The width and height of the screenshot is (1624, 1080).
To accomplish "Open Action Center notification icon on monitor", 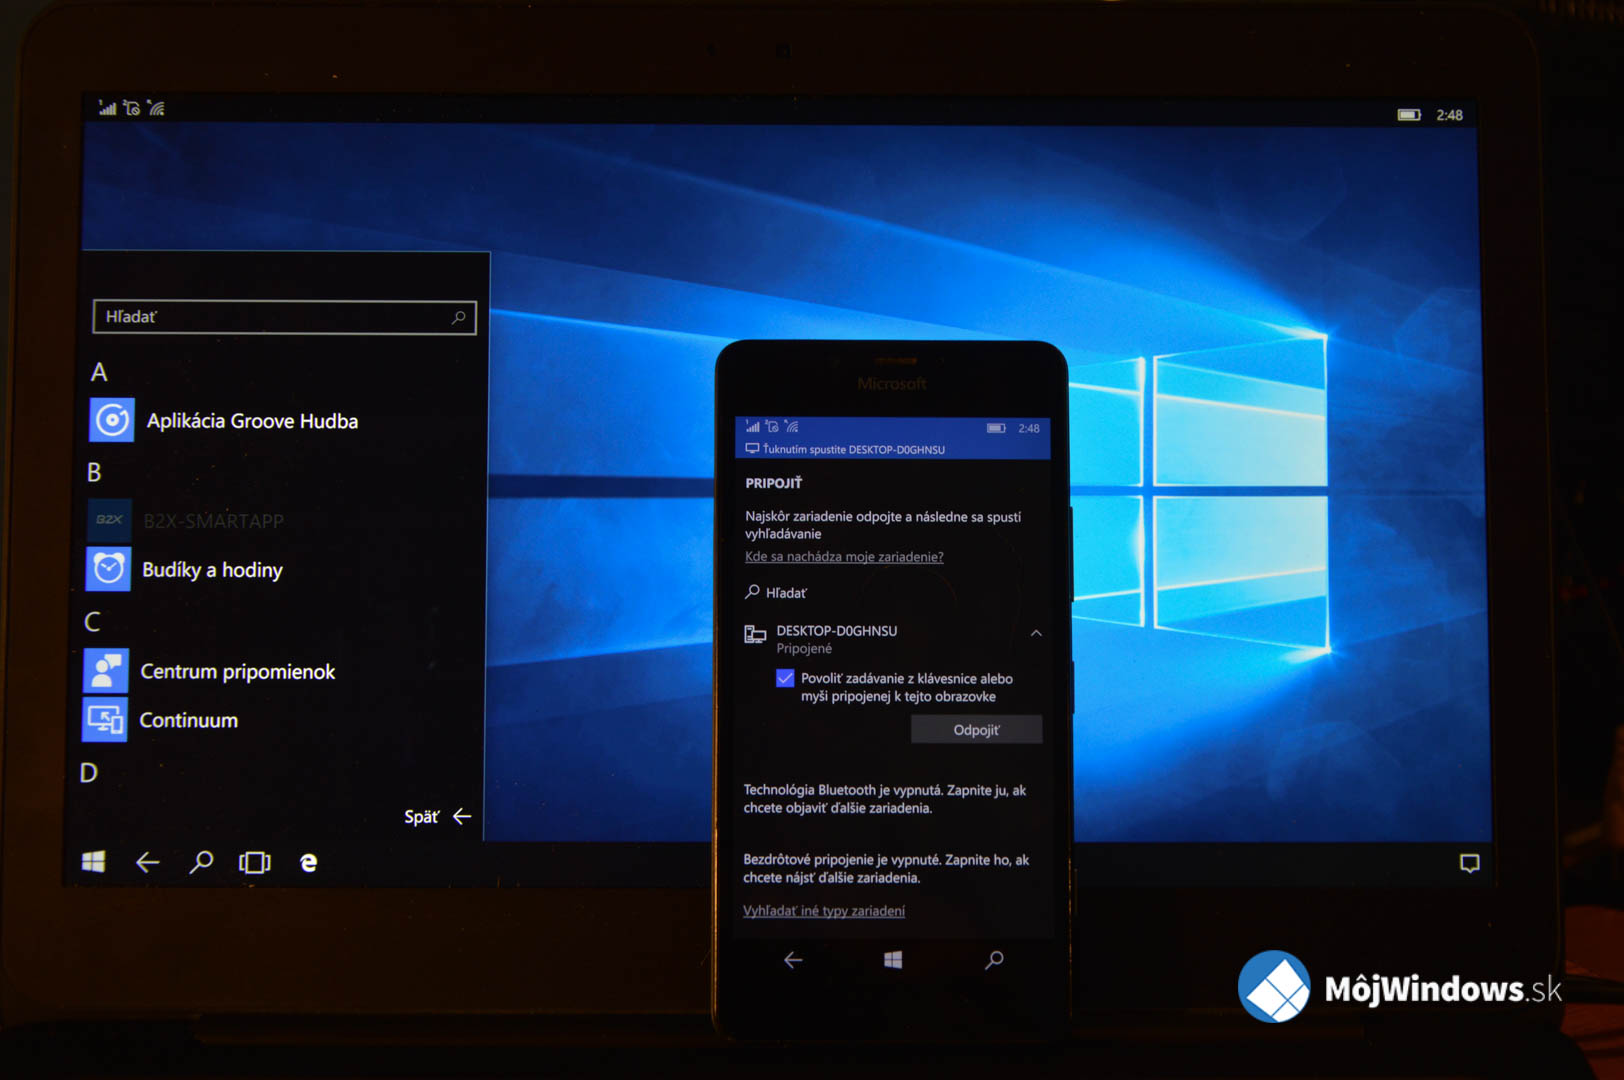I will tap(1469, 863).
